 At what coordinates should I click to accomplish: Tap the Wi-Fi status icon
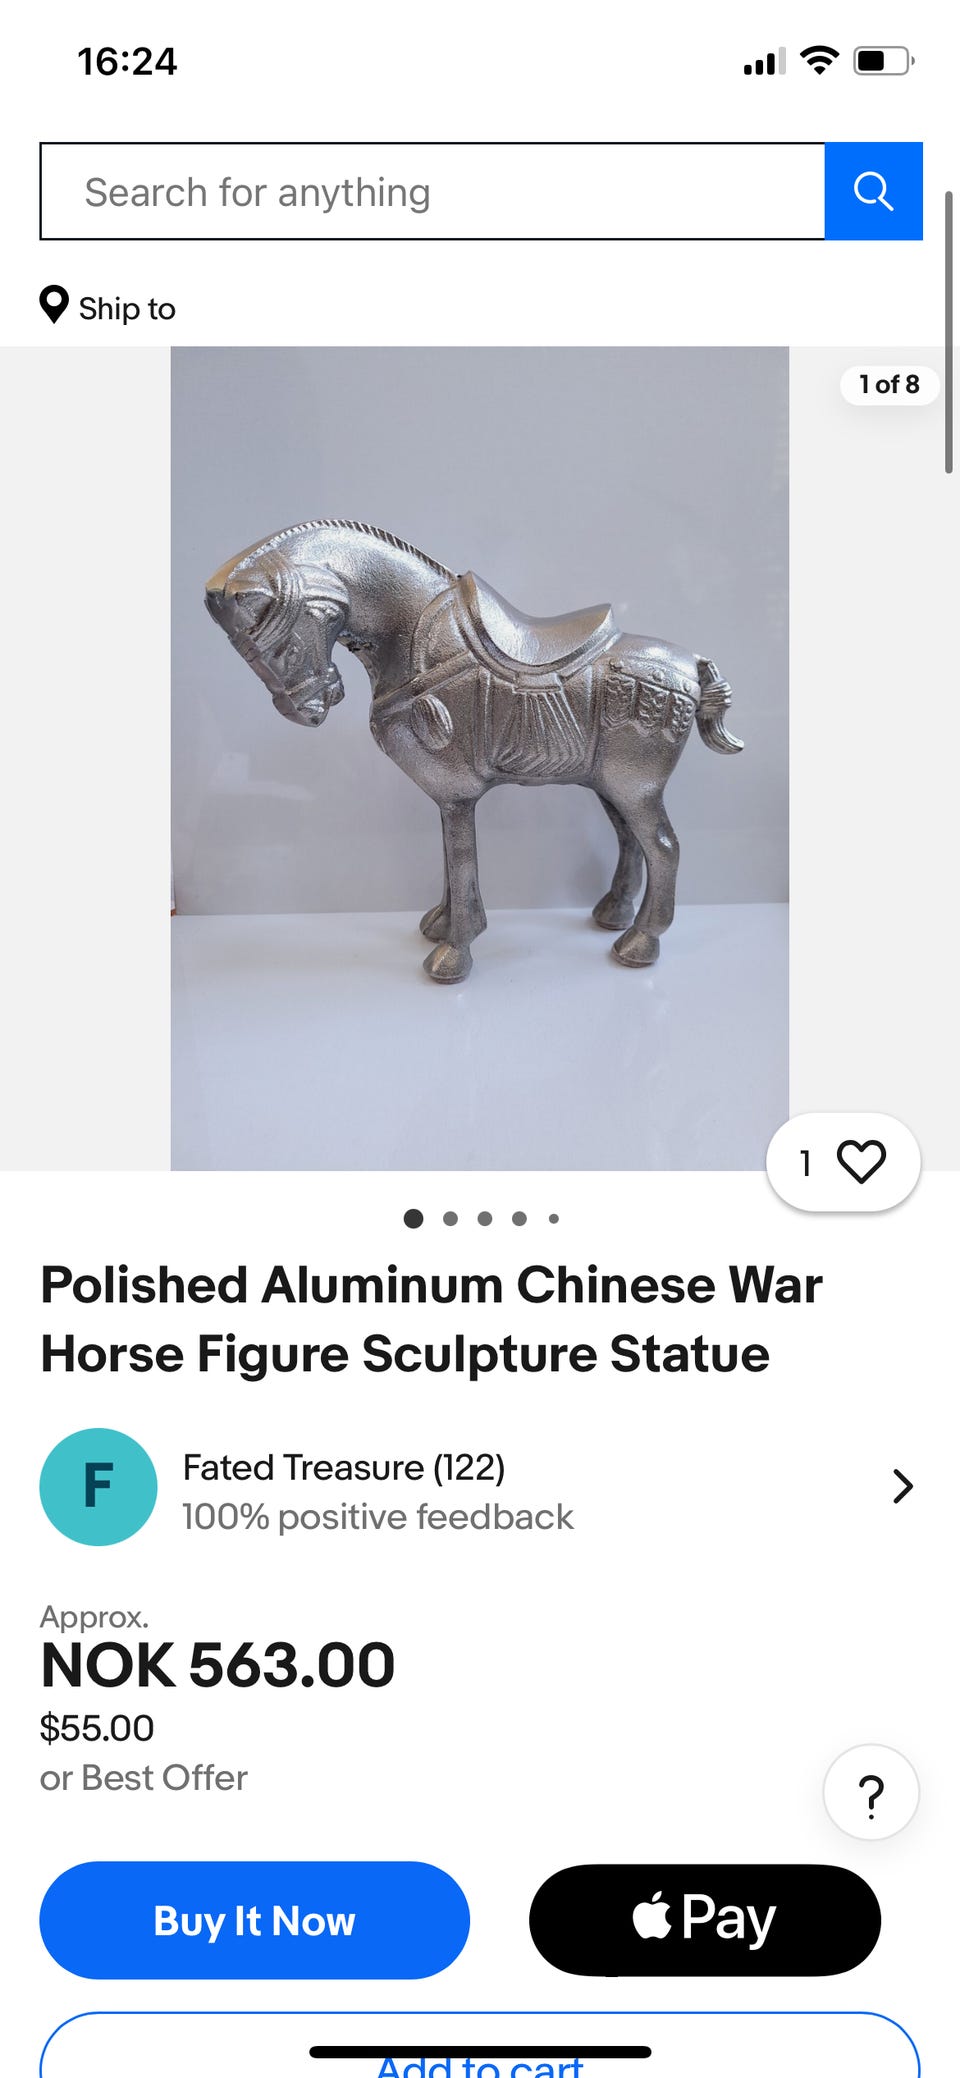tap(820, 61)
